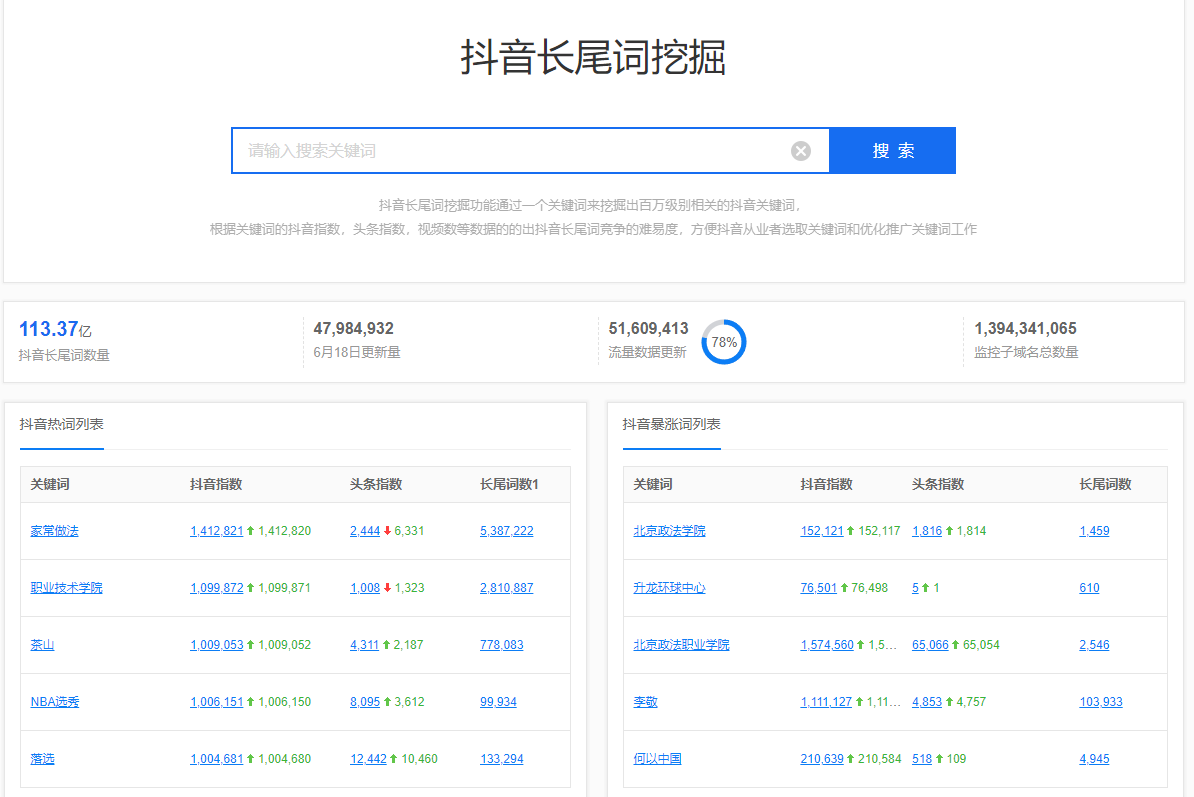Open the 抖音热词列表 tab

62,424
